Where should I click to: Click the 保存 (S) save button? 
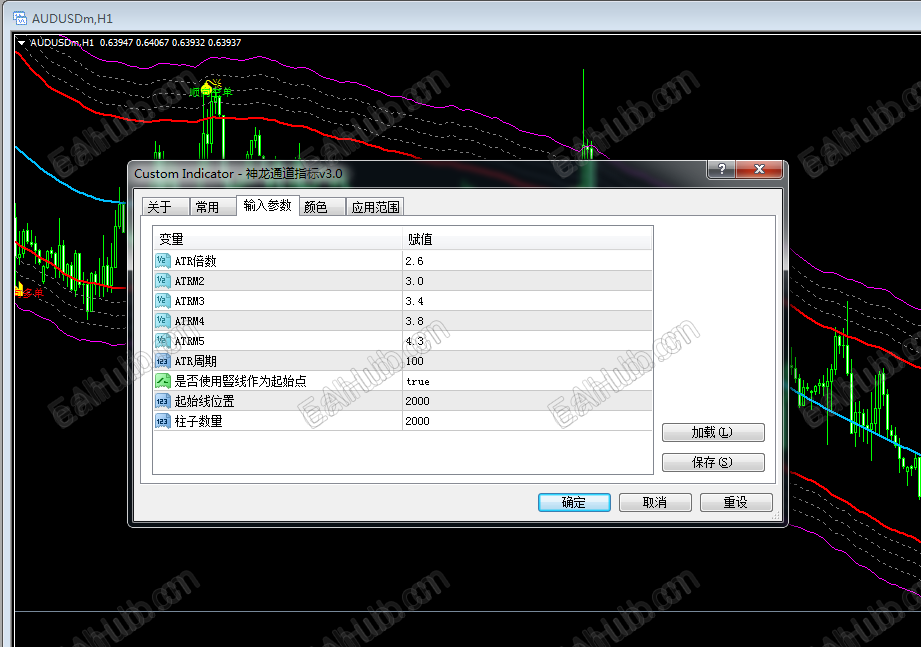(x=713, y=462)
